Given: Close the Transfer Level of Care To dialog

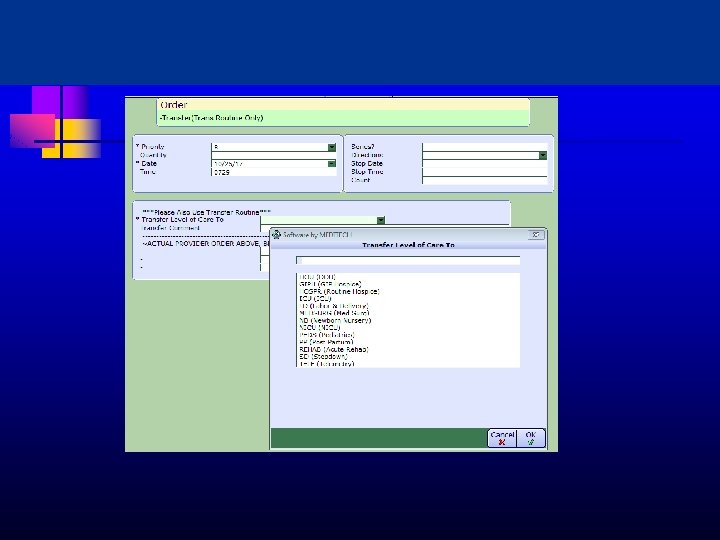Looking at the screenshot, I should tap(535, 235).
